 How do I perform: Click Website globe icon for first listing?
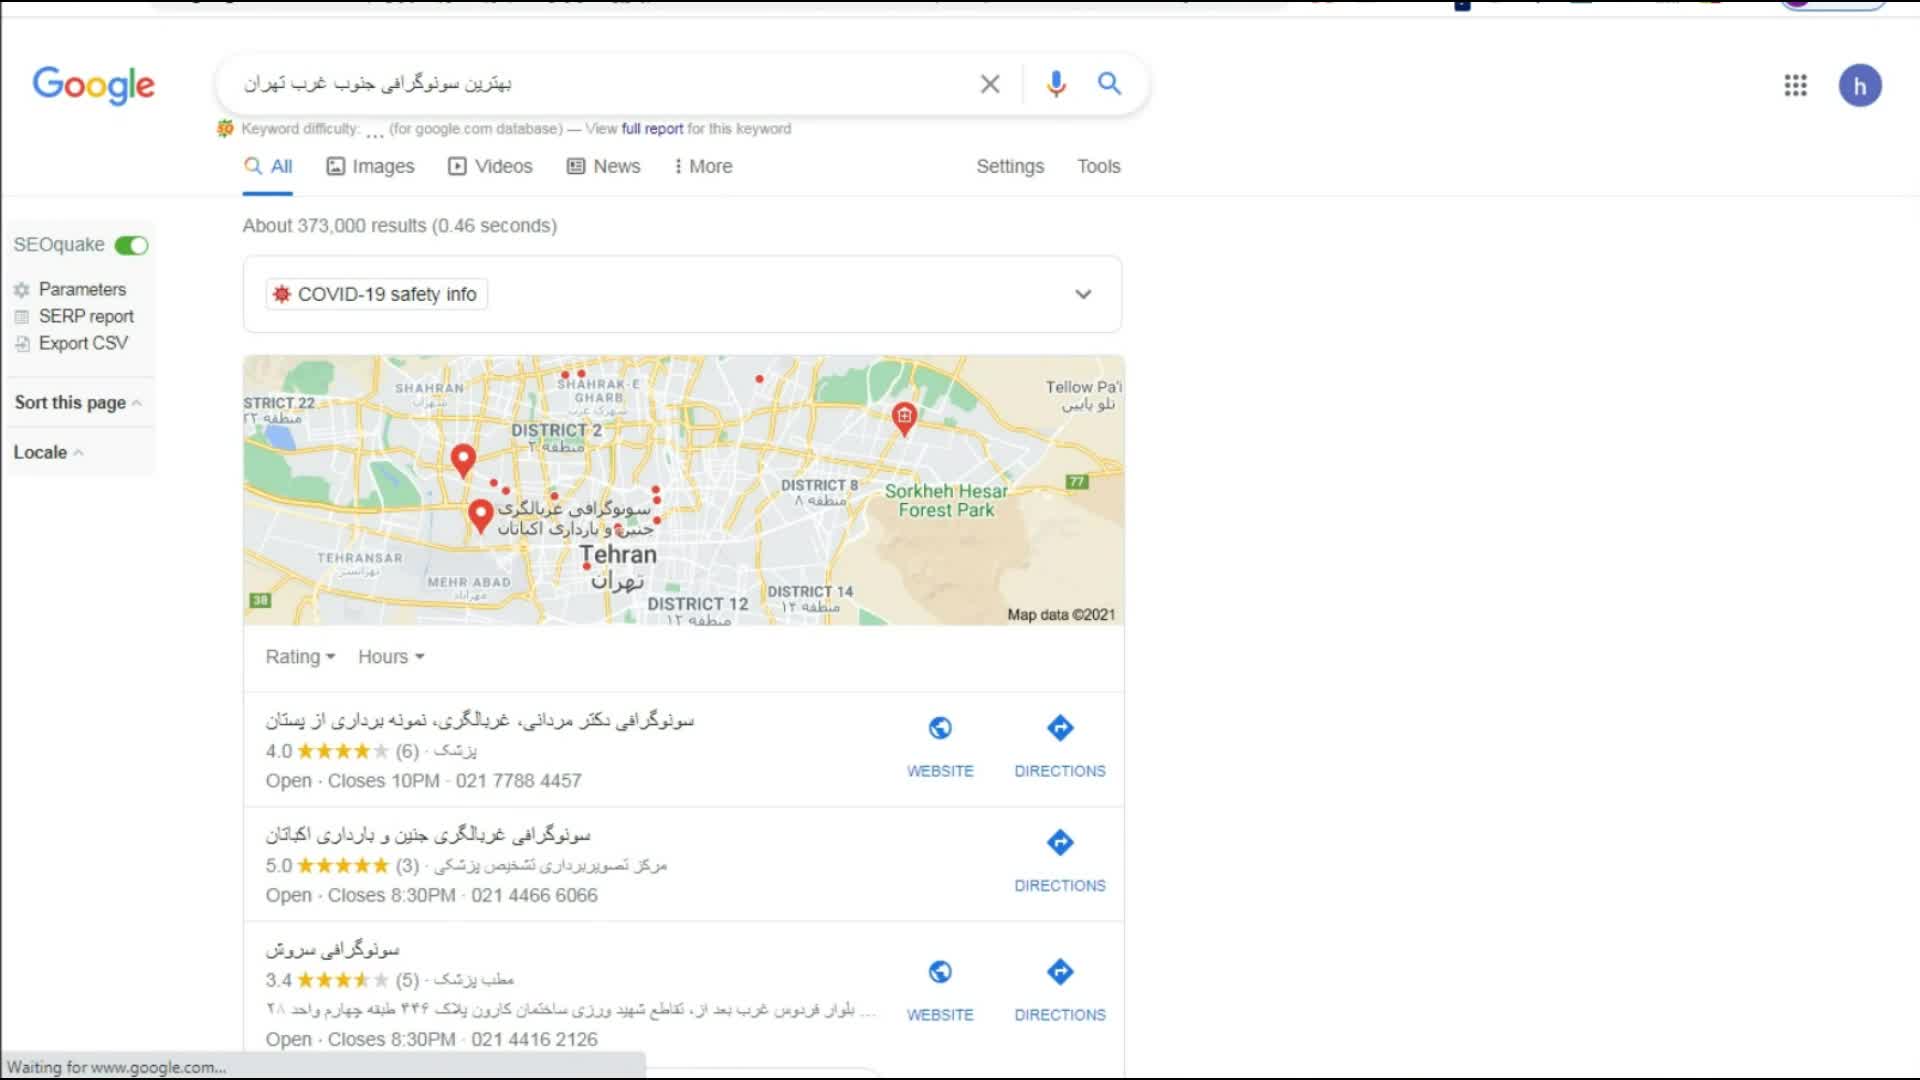tap(940, 729)
